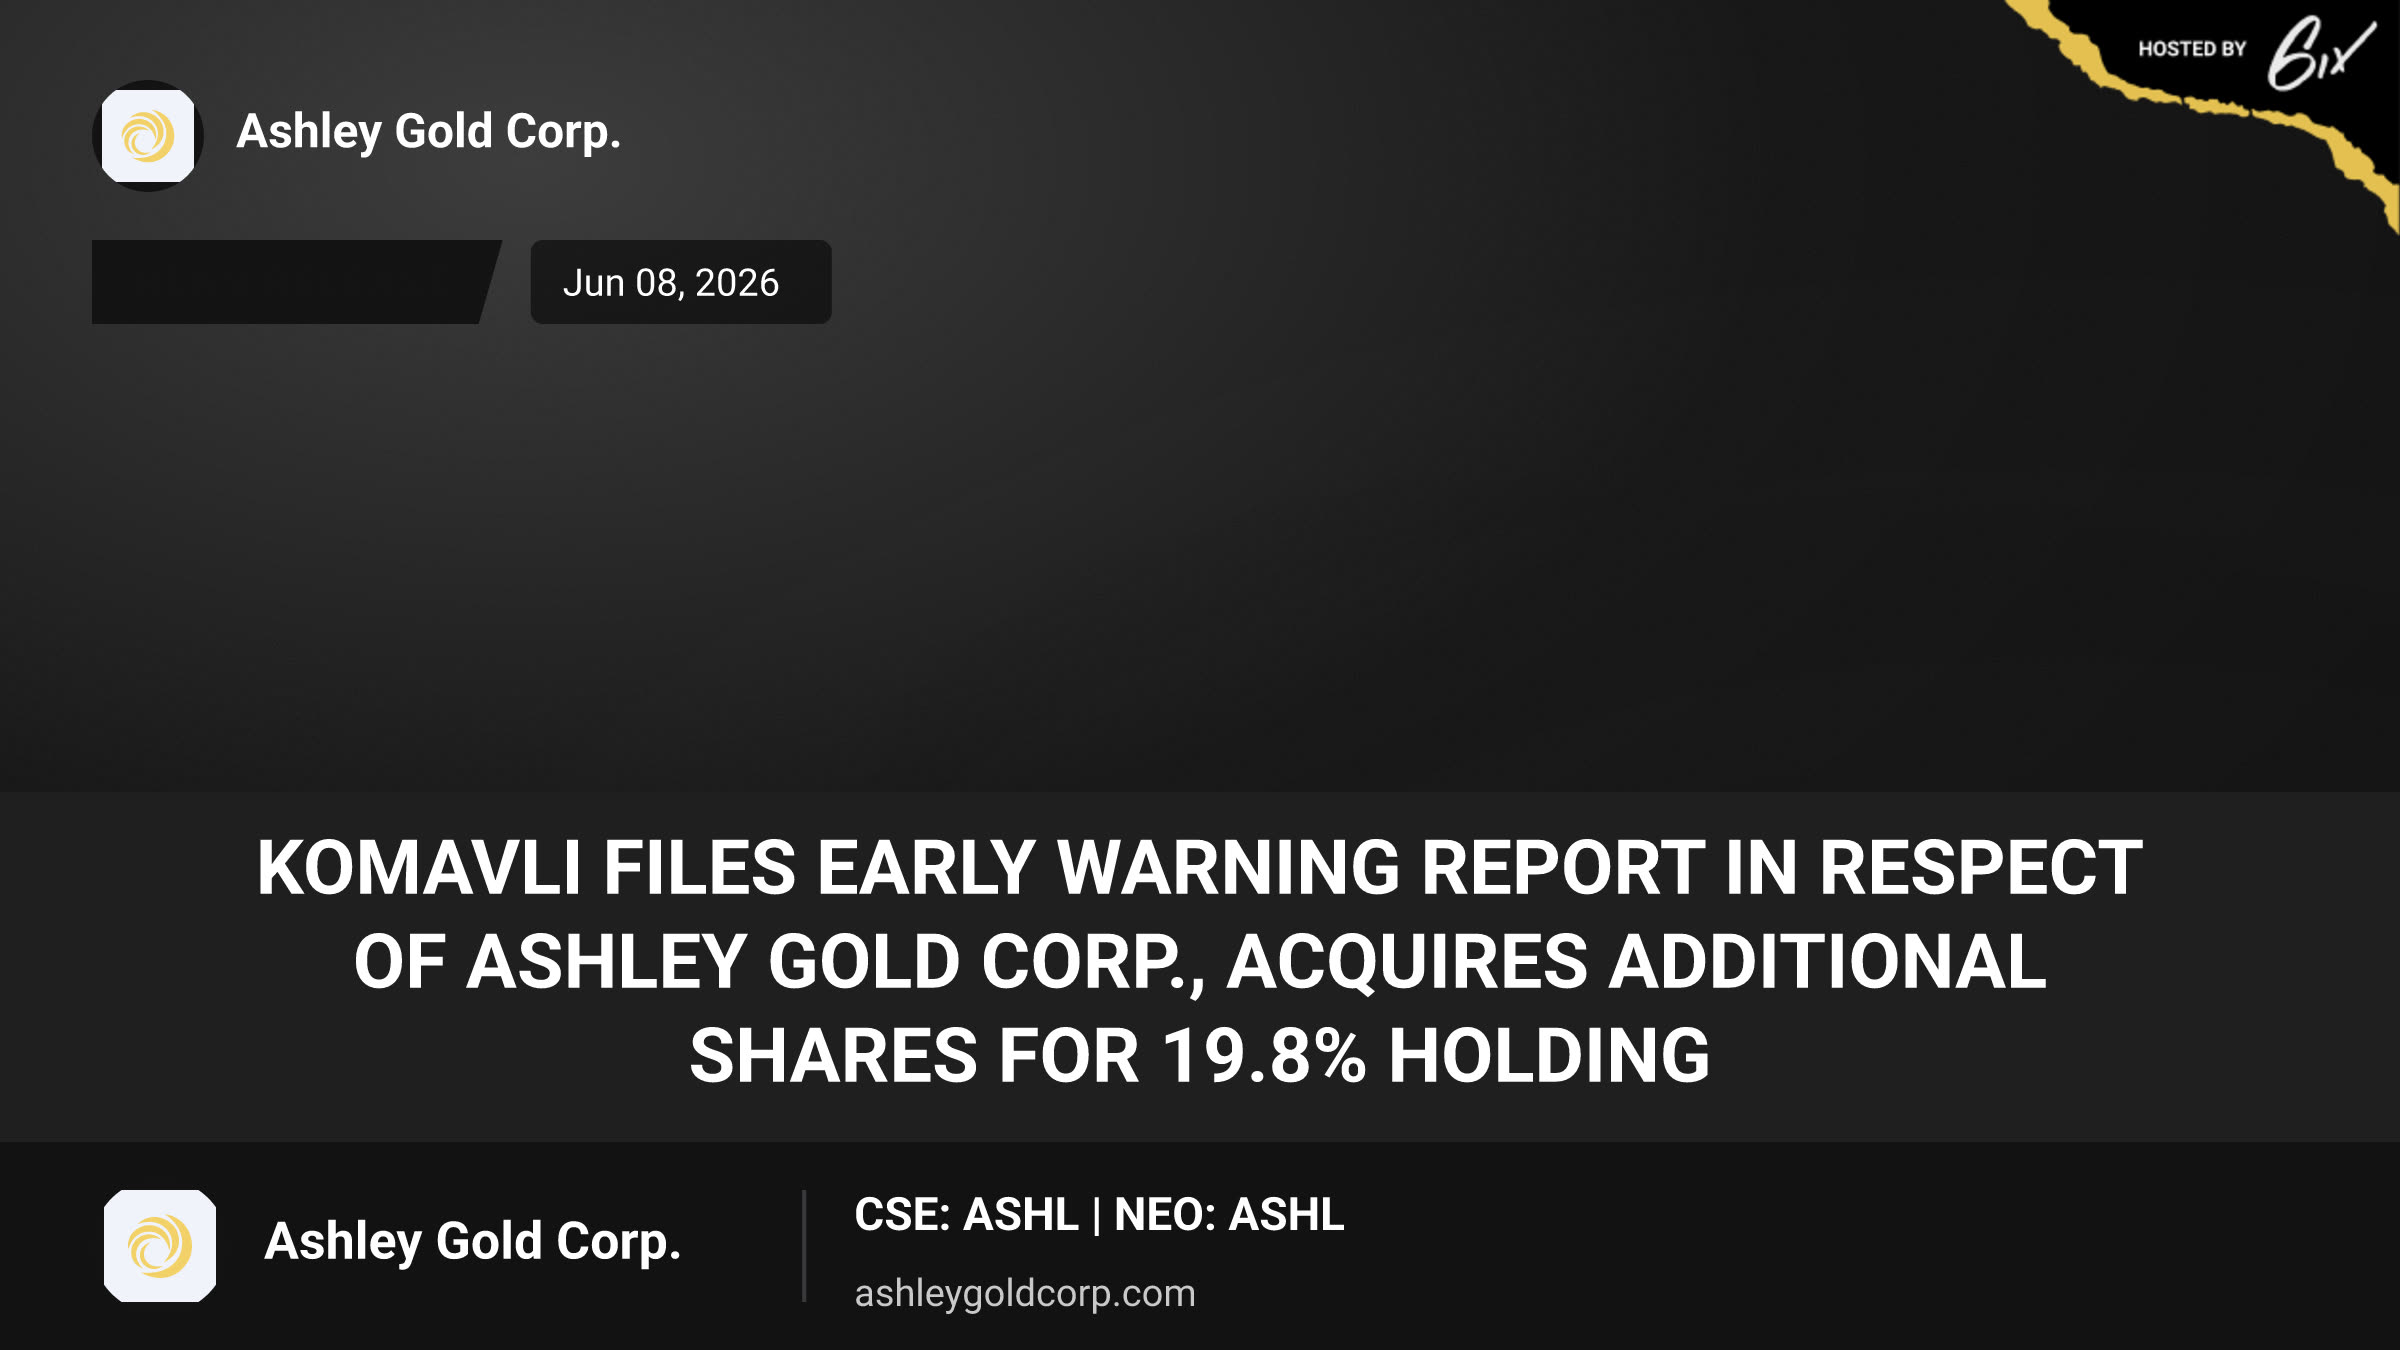Click the Ashley Gold swirl logo at top
Screen dimensions: 2400x1350
(x=148, y=136)
